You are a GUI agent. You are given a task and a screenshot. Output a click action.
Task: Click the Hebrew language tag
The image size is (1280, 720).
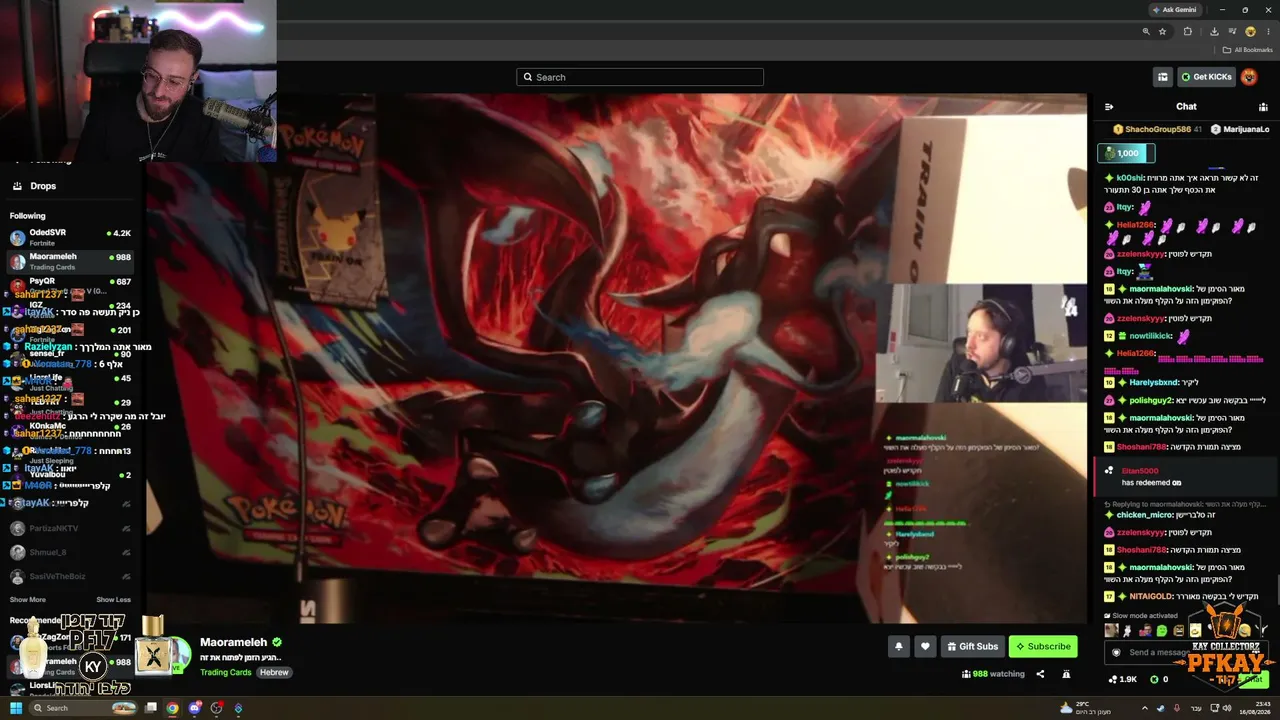(x=274, y=672)
